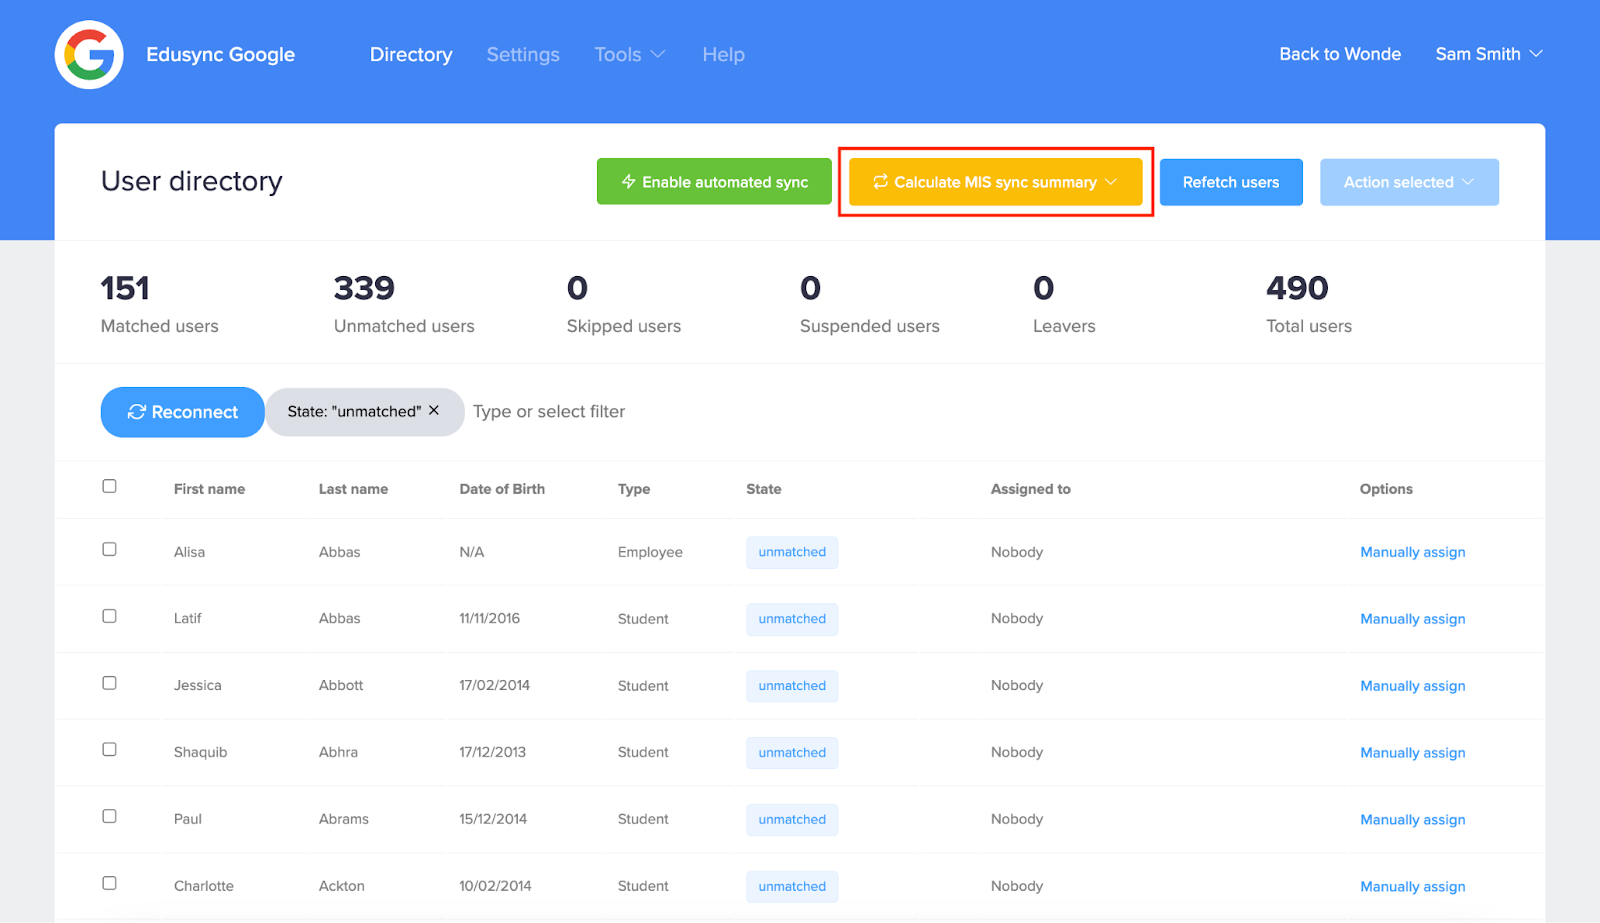Open the Settings menu item

pos(522,54)
